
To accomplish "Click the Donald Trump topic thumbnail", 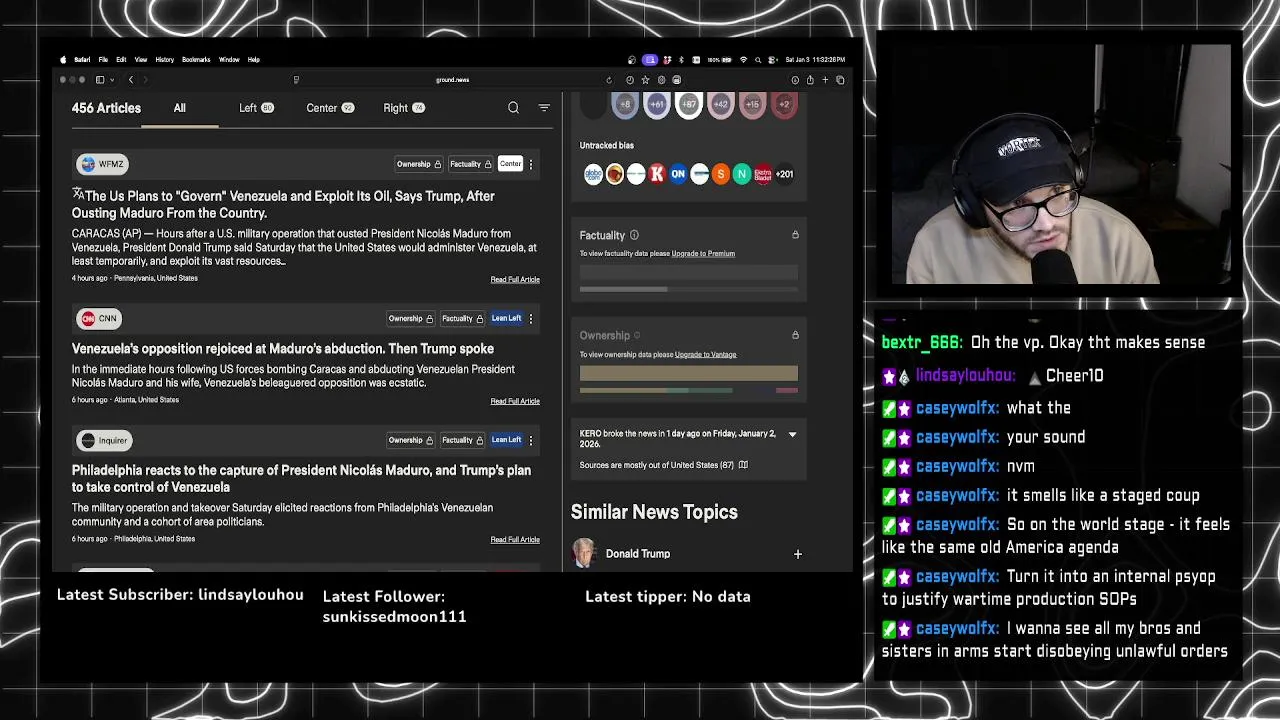I will (583, 554).
